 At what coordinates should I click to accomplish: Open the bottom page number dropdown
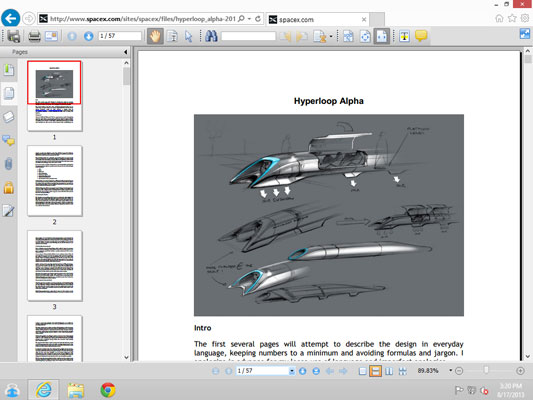point(292,371)
